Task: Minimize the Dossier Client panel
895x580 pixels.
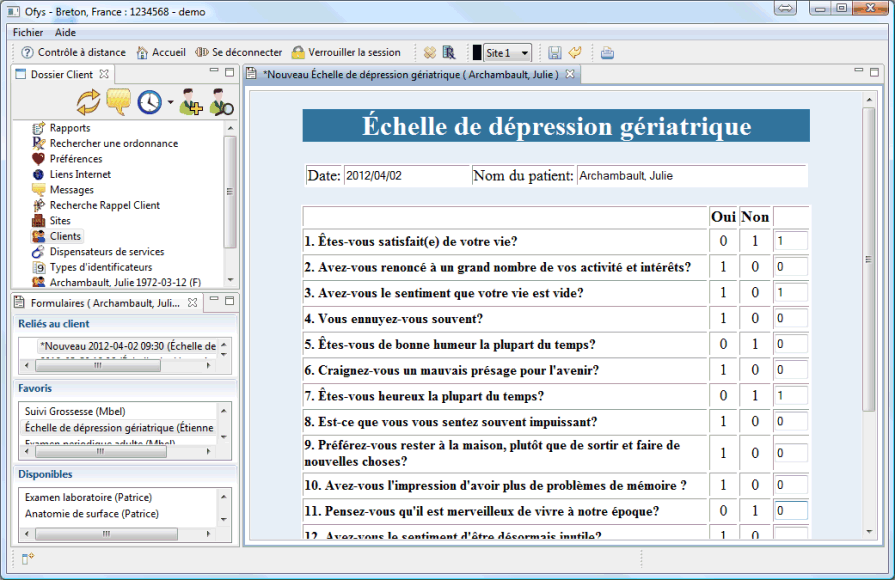Action: tap(214, 71)
